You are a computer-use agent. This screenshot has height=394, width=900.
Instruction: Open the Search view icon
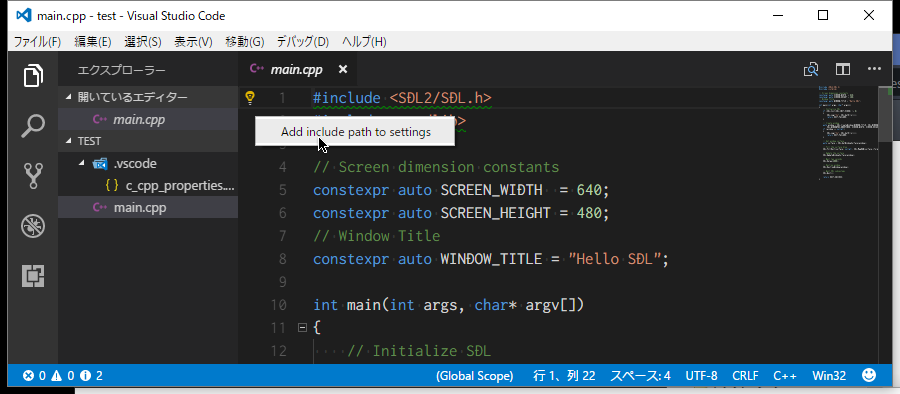(33, 126)
